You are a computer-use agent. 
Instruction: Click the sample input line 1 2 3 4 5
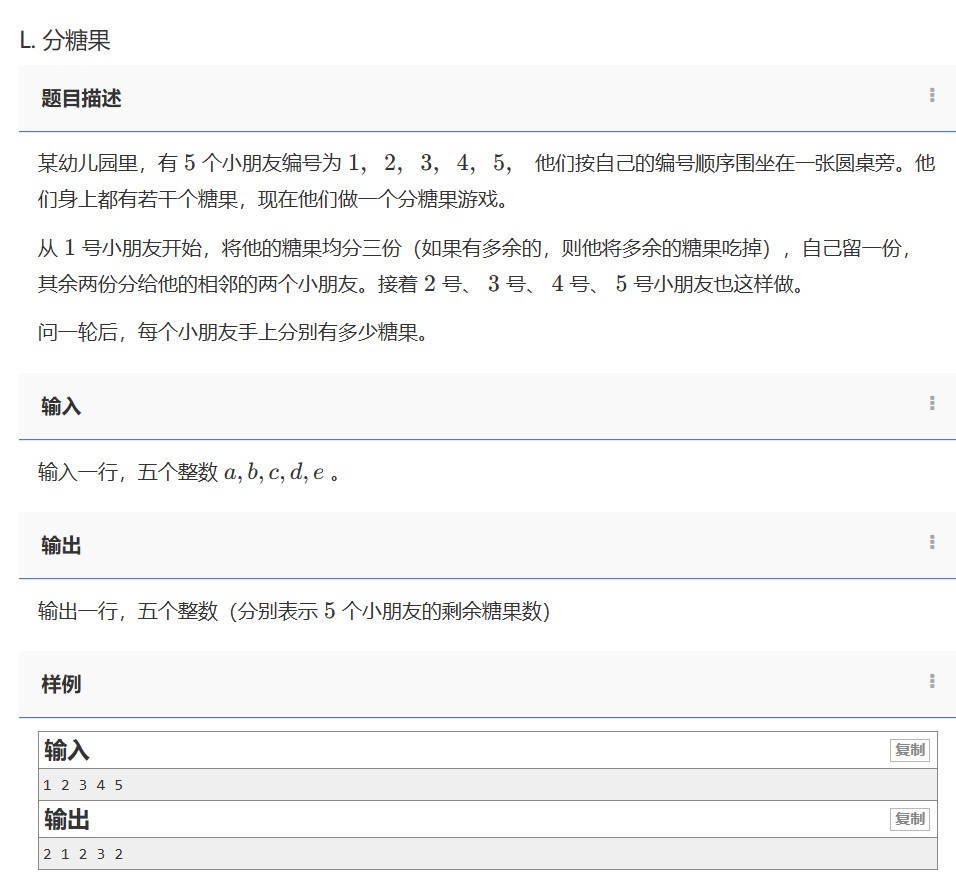(x=83, y=785)
